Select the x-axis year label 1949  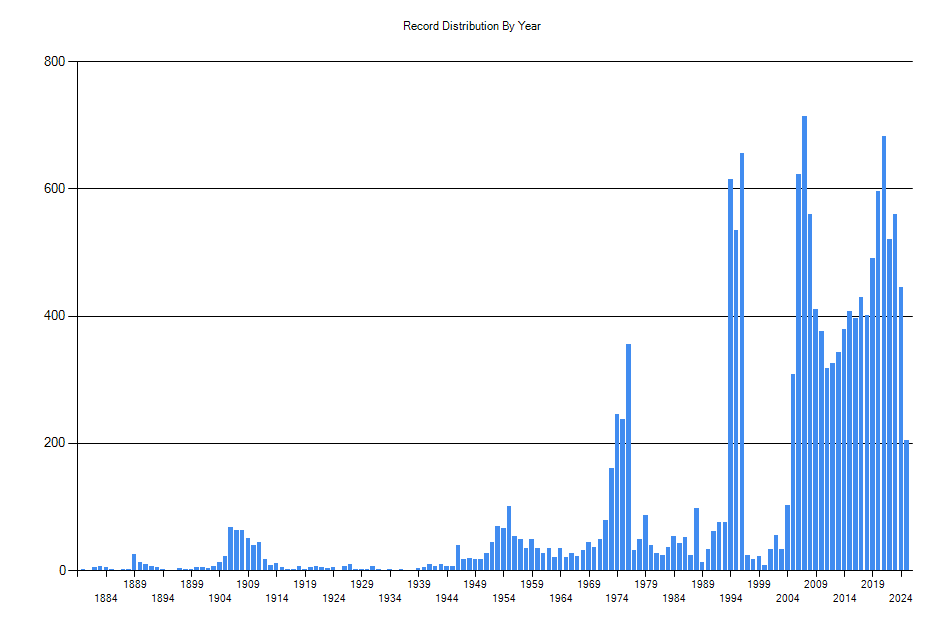click(475, 584)
